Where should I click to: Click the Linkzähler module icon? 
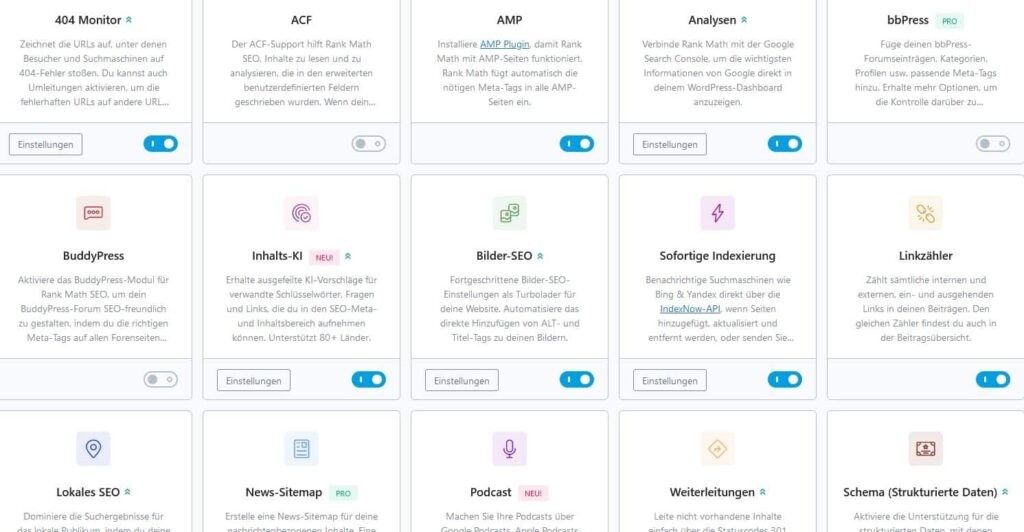(925, 213)
